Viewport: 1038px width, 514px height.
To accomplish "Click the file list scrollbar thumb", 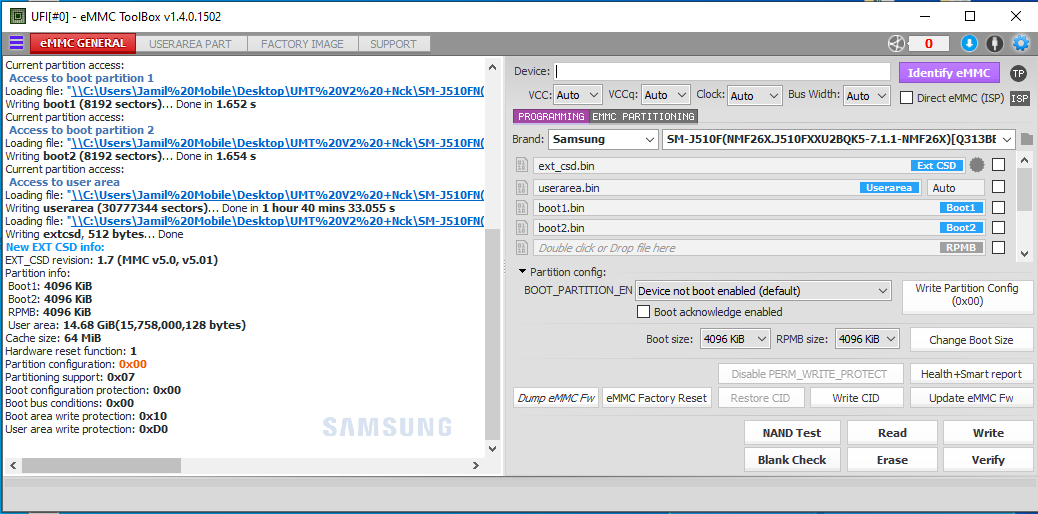I will point(1025,189).
